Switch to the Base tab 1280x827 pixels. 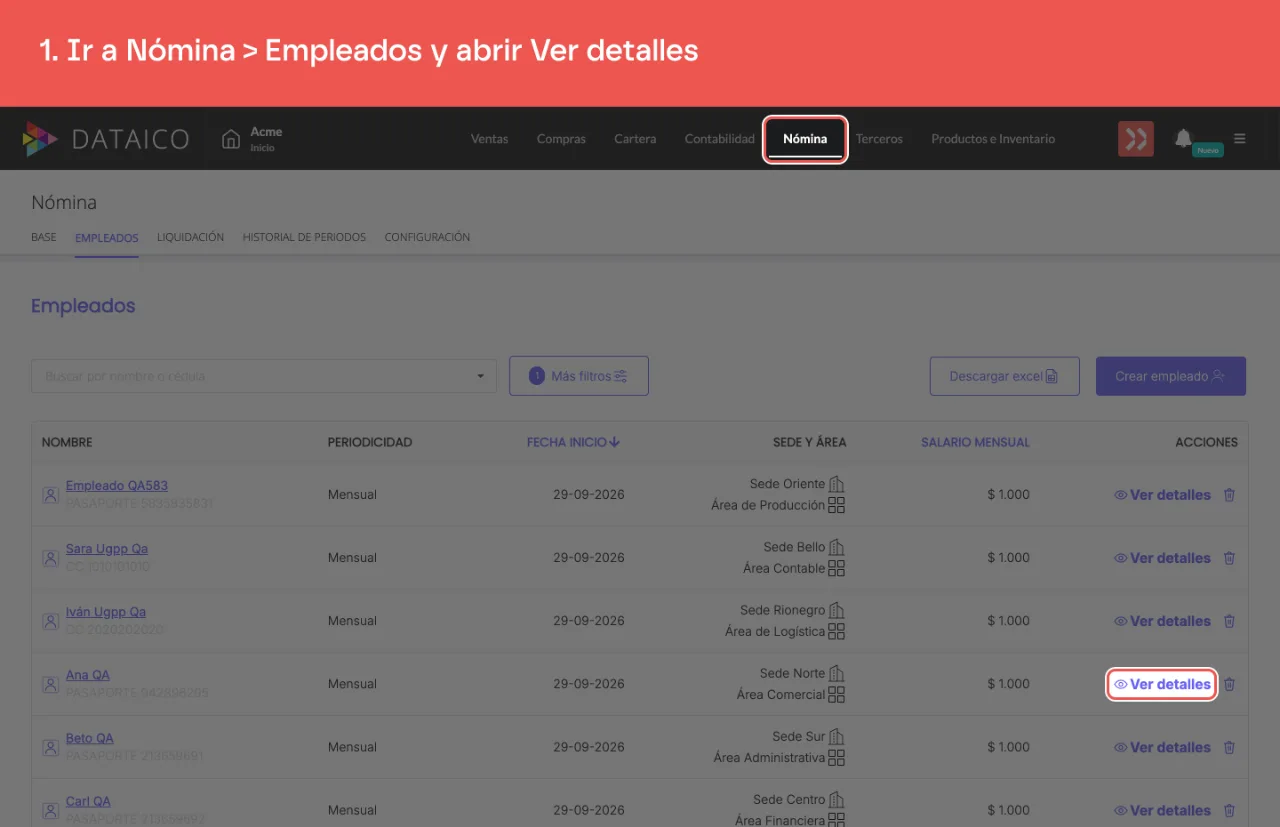[44, 237]
